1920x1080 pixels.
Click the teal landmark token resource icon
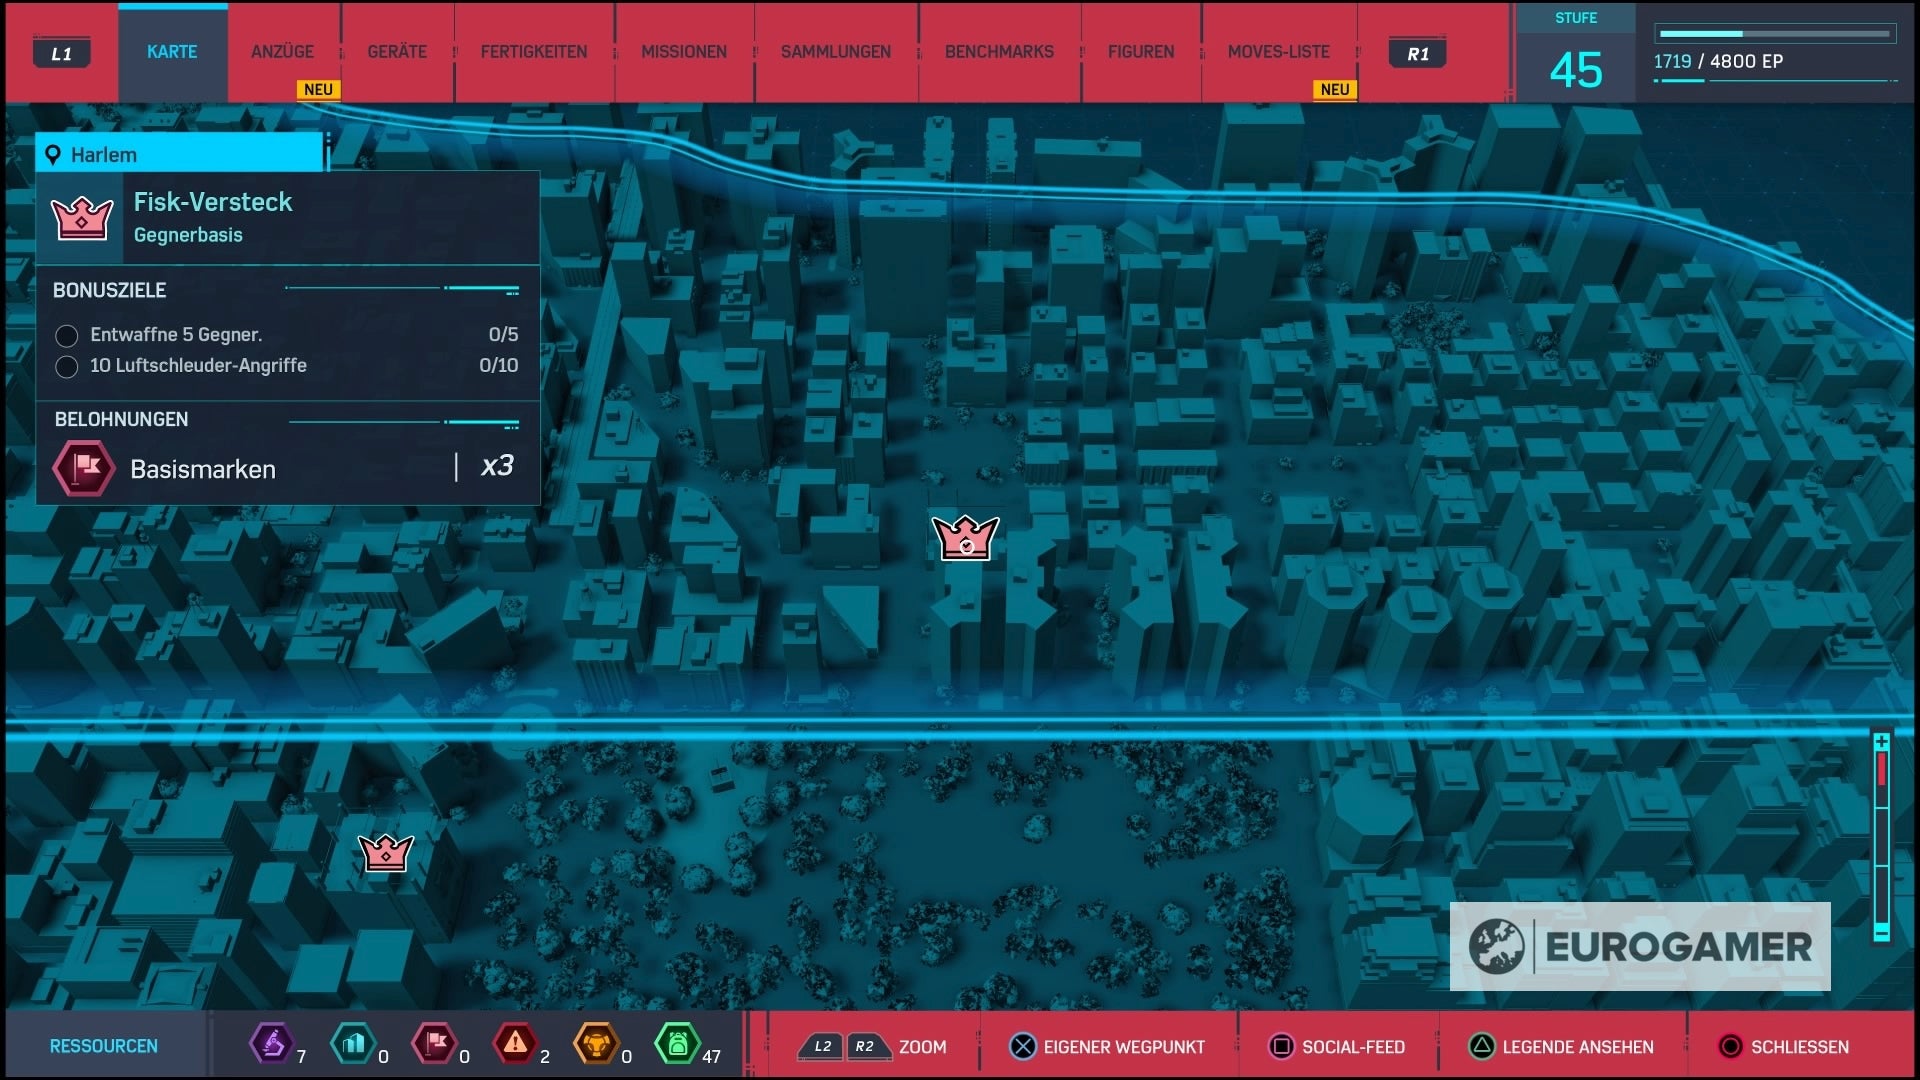[x=353, y=1044]
